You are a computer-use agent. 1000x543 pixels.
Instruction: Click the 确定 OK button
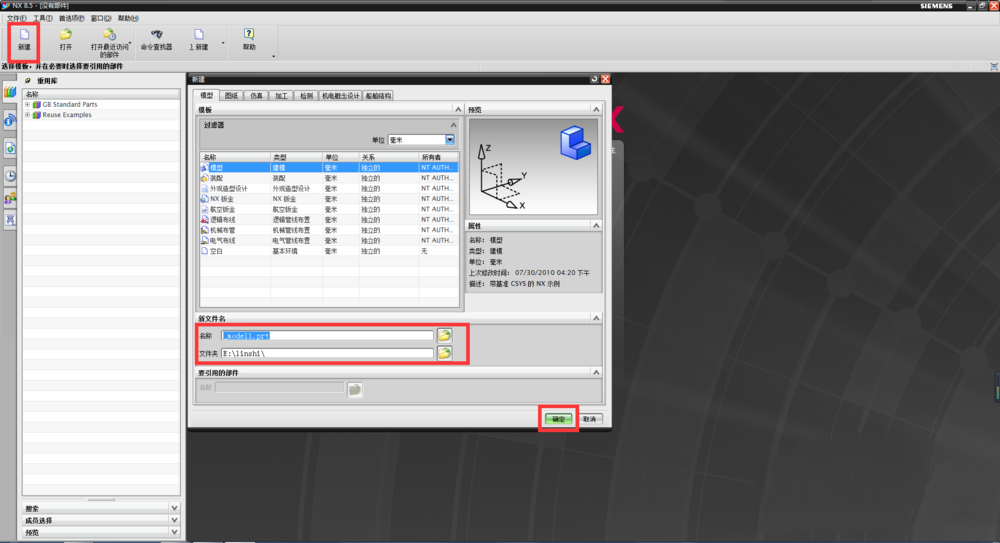coord(559,419)
